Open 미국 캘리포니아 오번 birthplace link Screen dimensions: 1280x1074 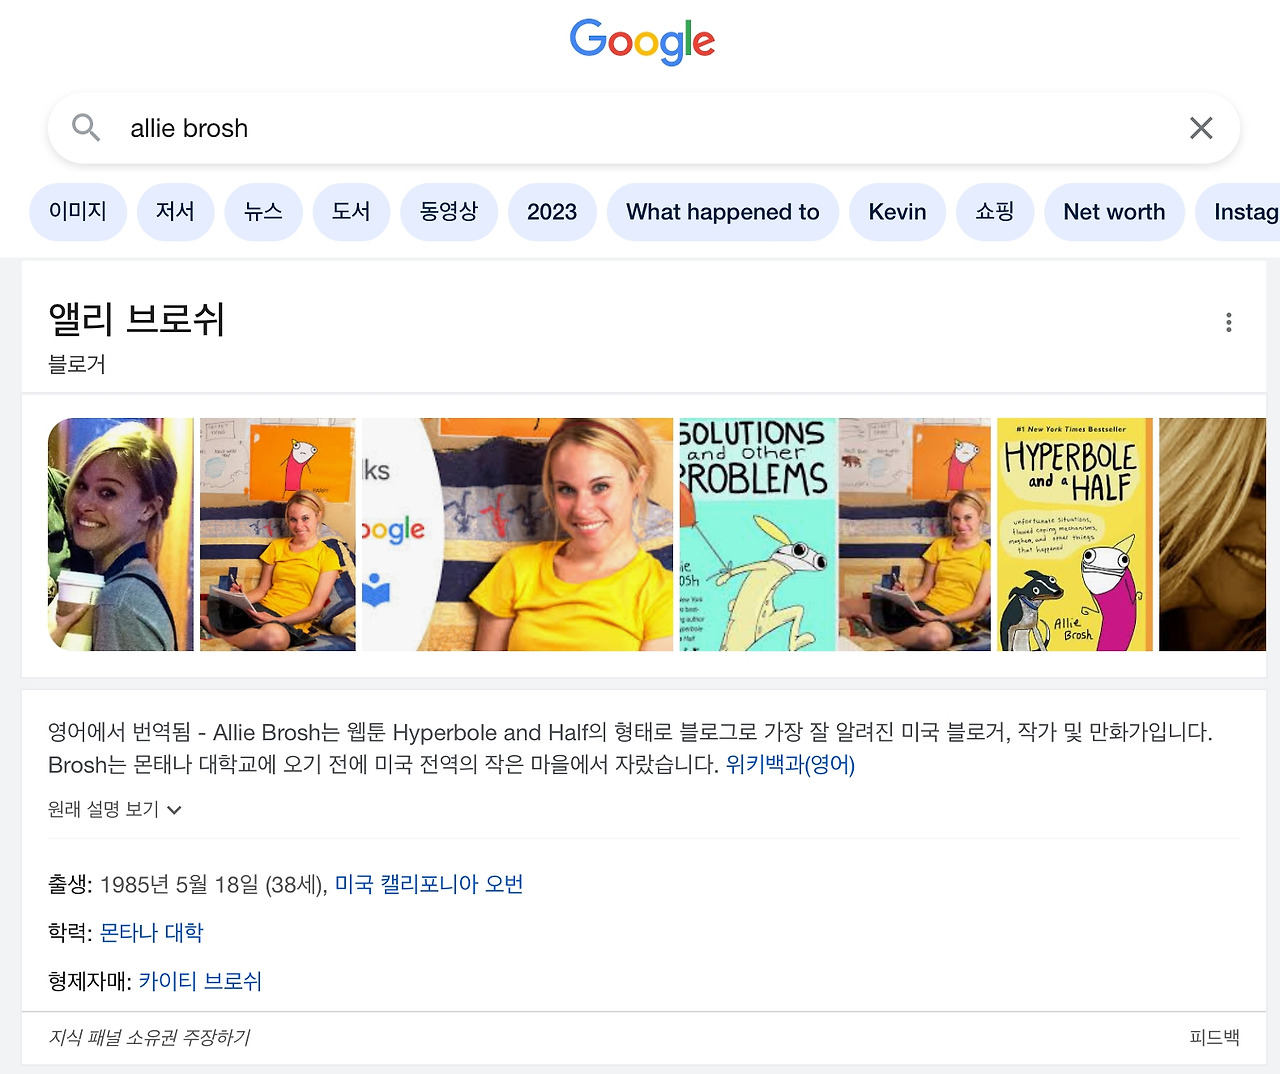tap(429, 884)
